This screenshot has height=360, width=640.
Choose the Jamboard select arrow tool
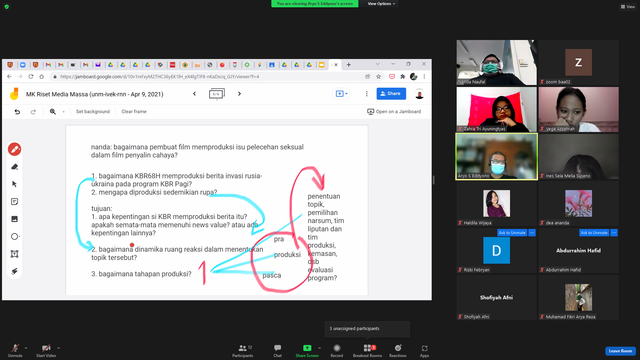[x=14, y=184]
